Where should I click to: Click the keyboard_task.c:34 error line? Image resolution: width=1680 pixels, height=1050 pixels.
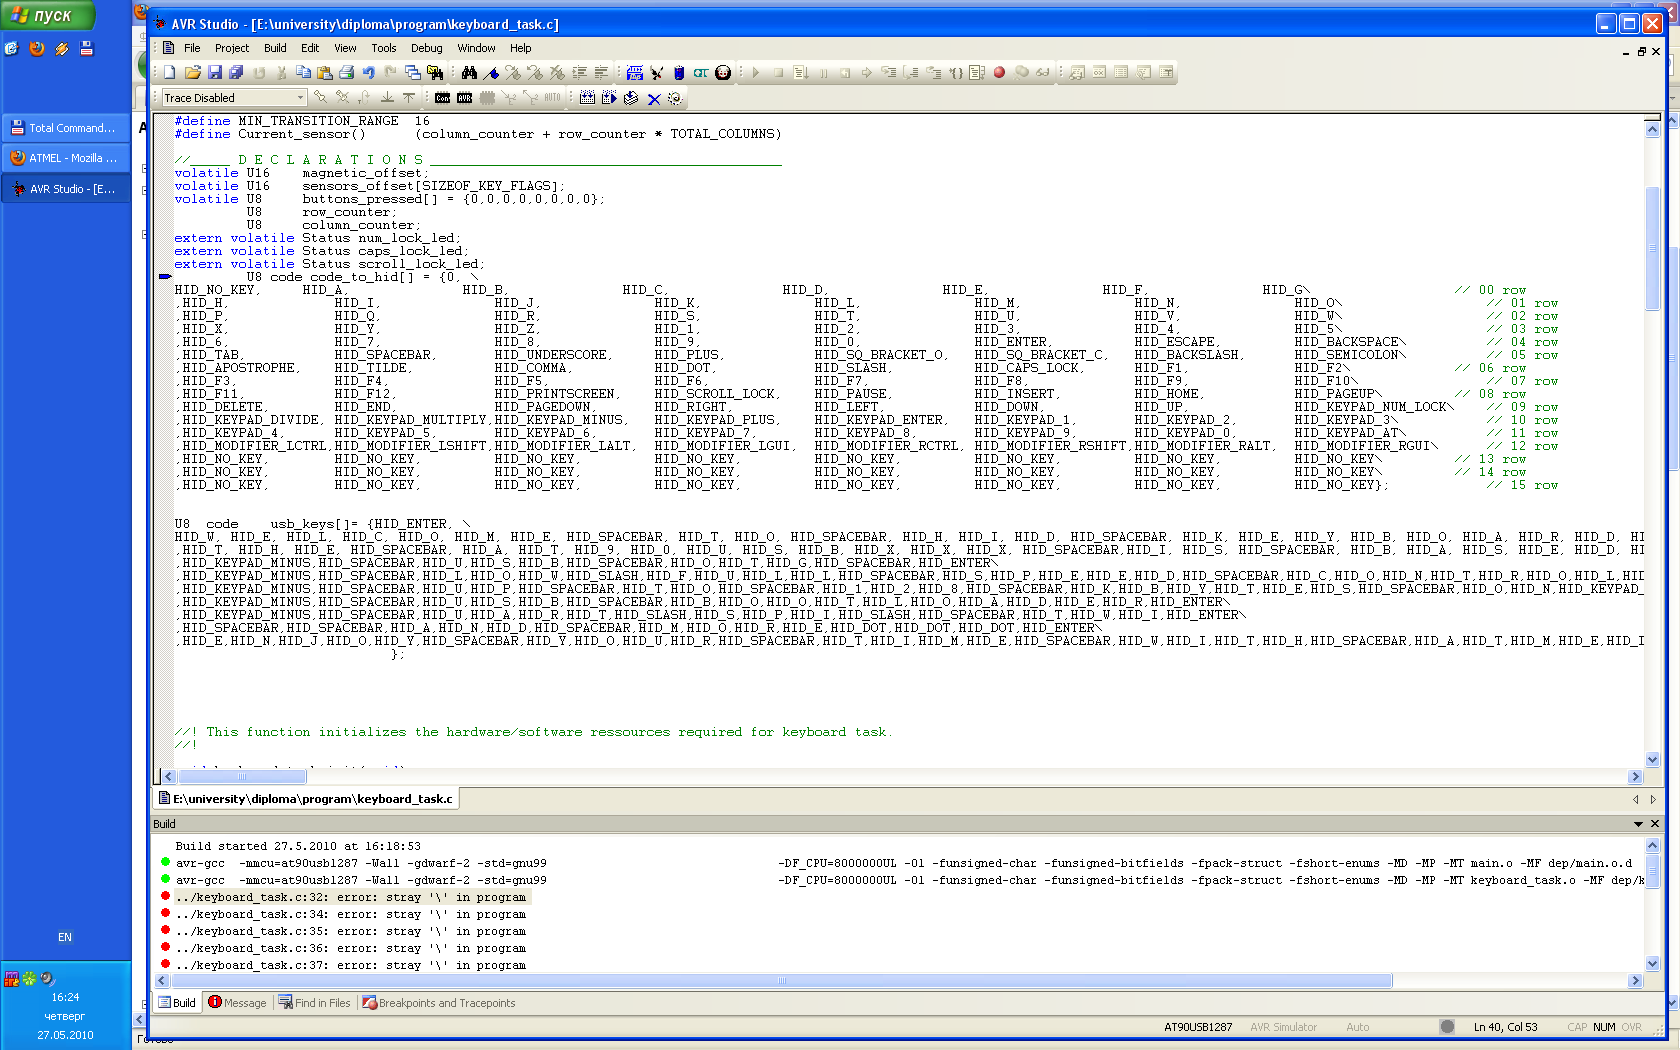[x=351, y=914]
